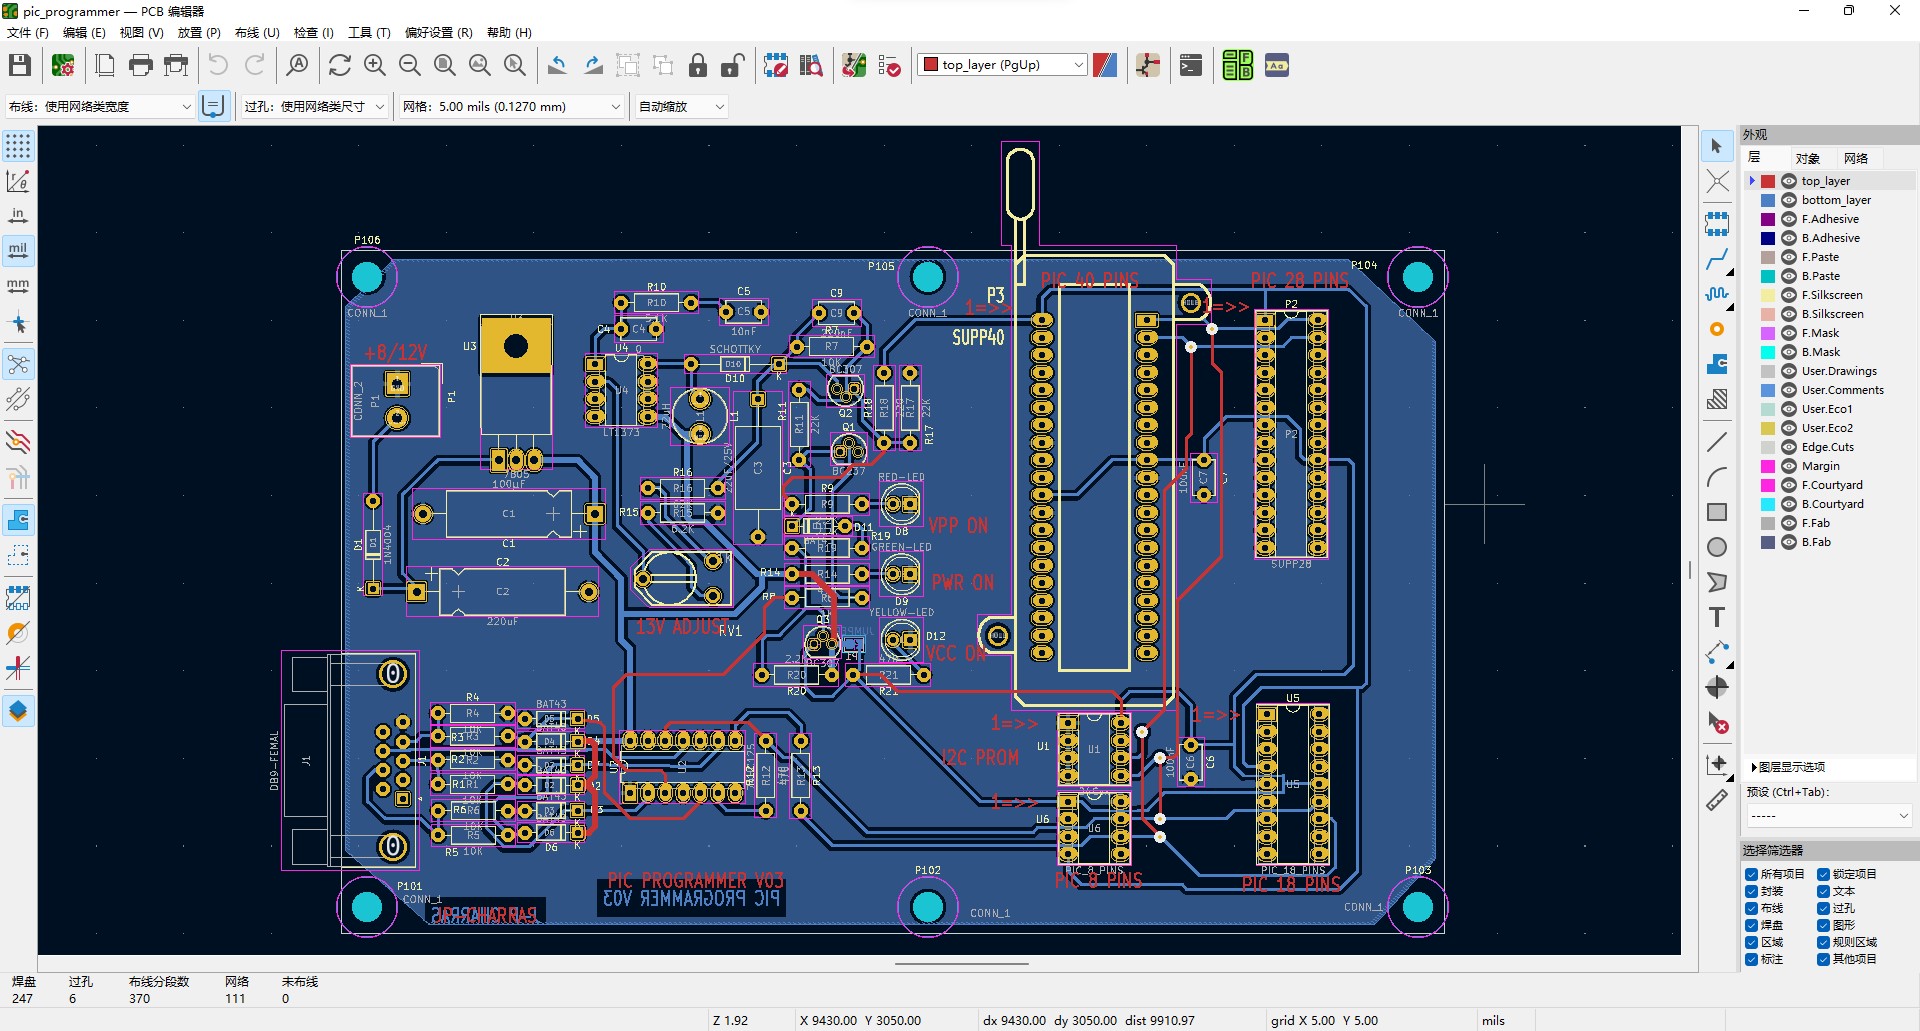
Task: Open the 过孔 via size dropdown
Action: coord(314,106)
